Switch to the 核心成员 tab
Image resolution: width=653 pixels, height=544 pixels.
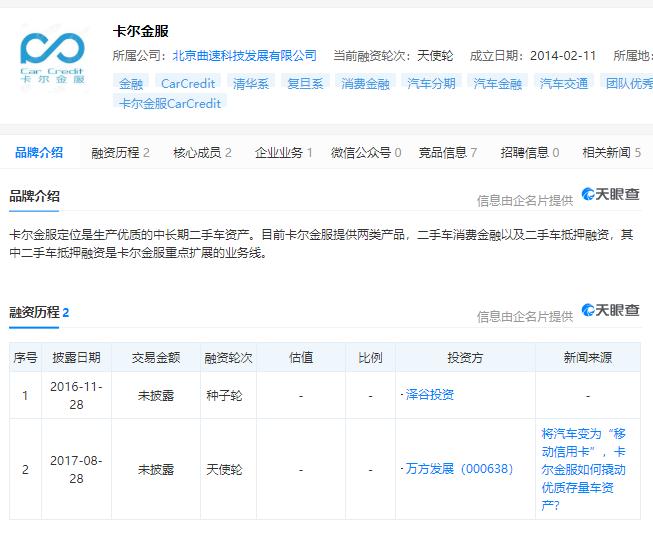(202, 152)
